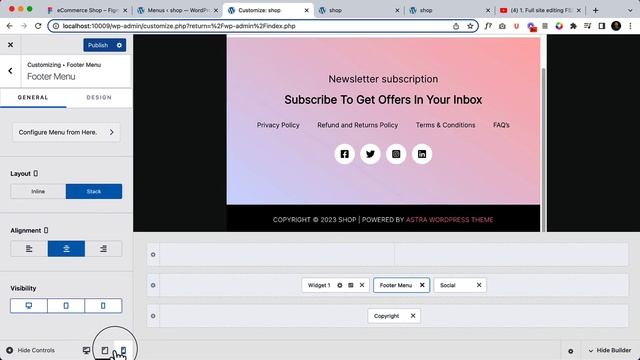Open Astra WordPress Theme link
Viewport: 640px width, 360px height.
[x=449, y=220]
